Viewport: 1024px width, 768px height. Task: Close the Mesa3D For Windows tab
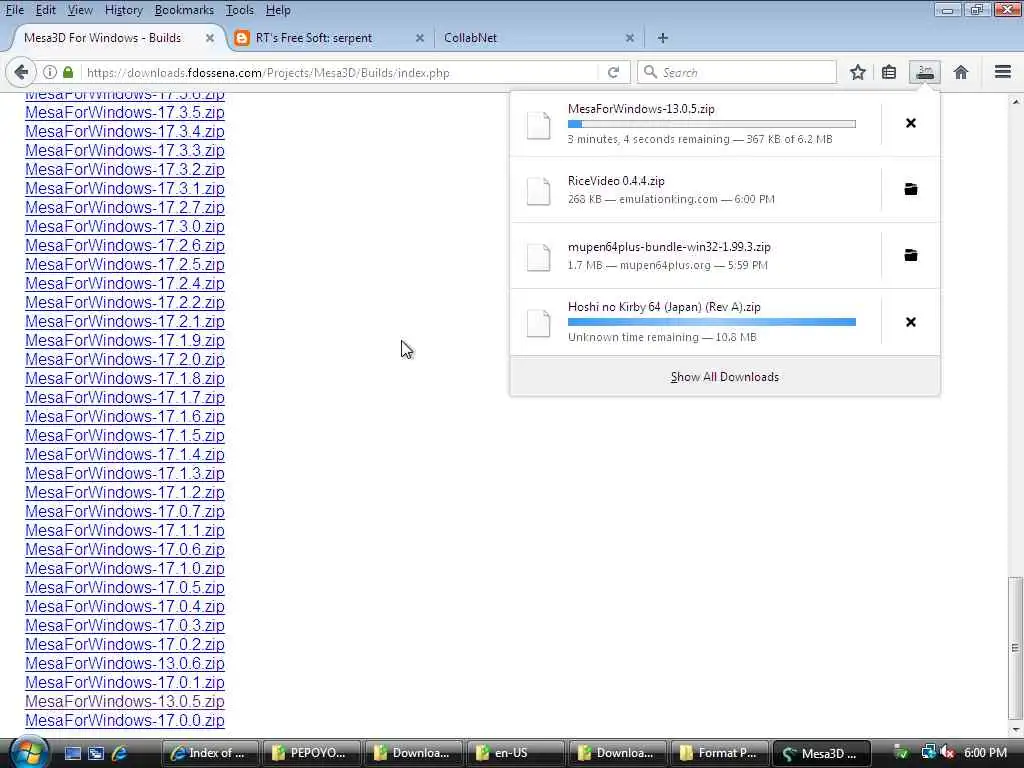tap(210, 38)
